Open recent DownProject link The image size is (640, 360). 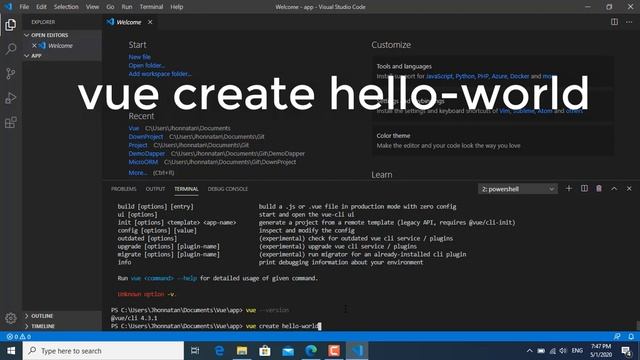click(x=146, y=137)
